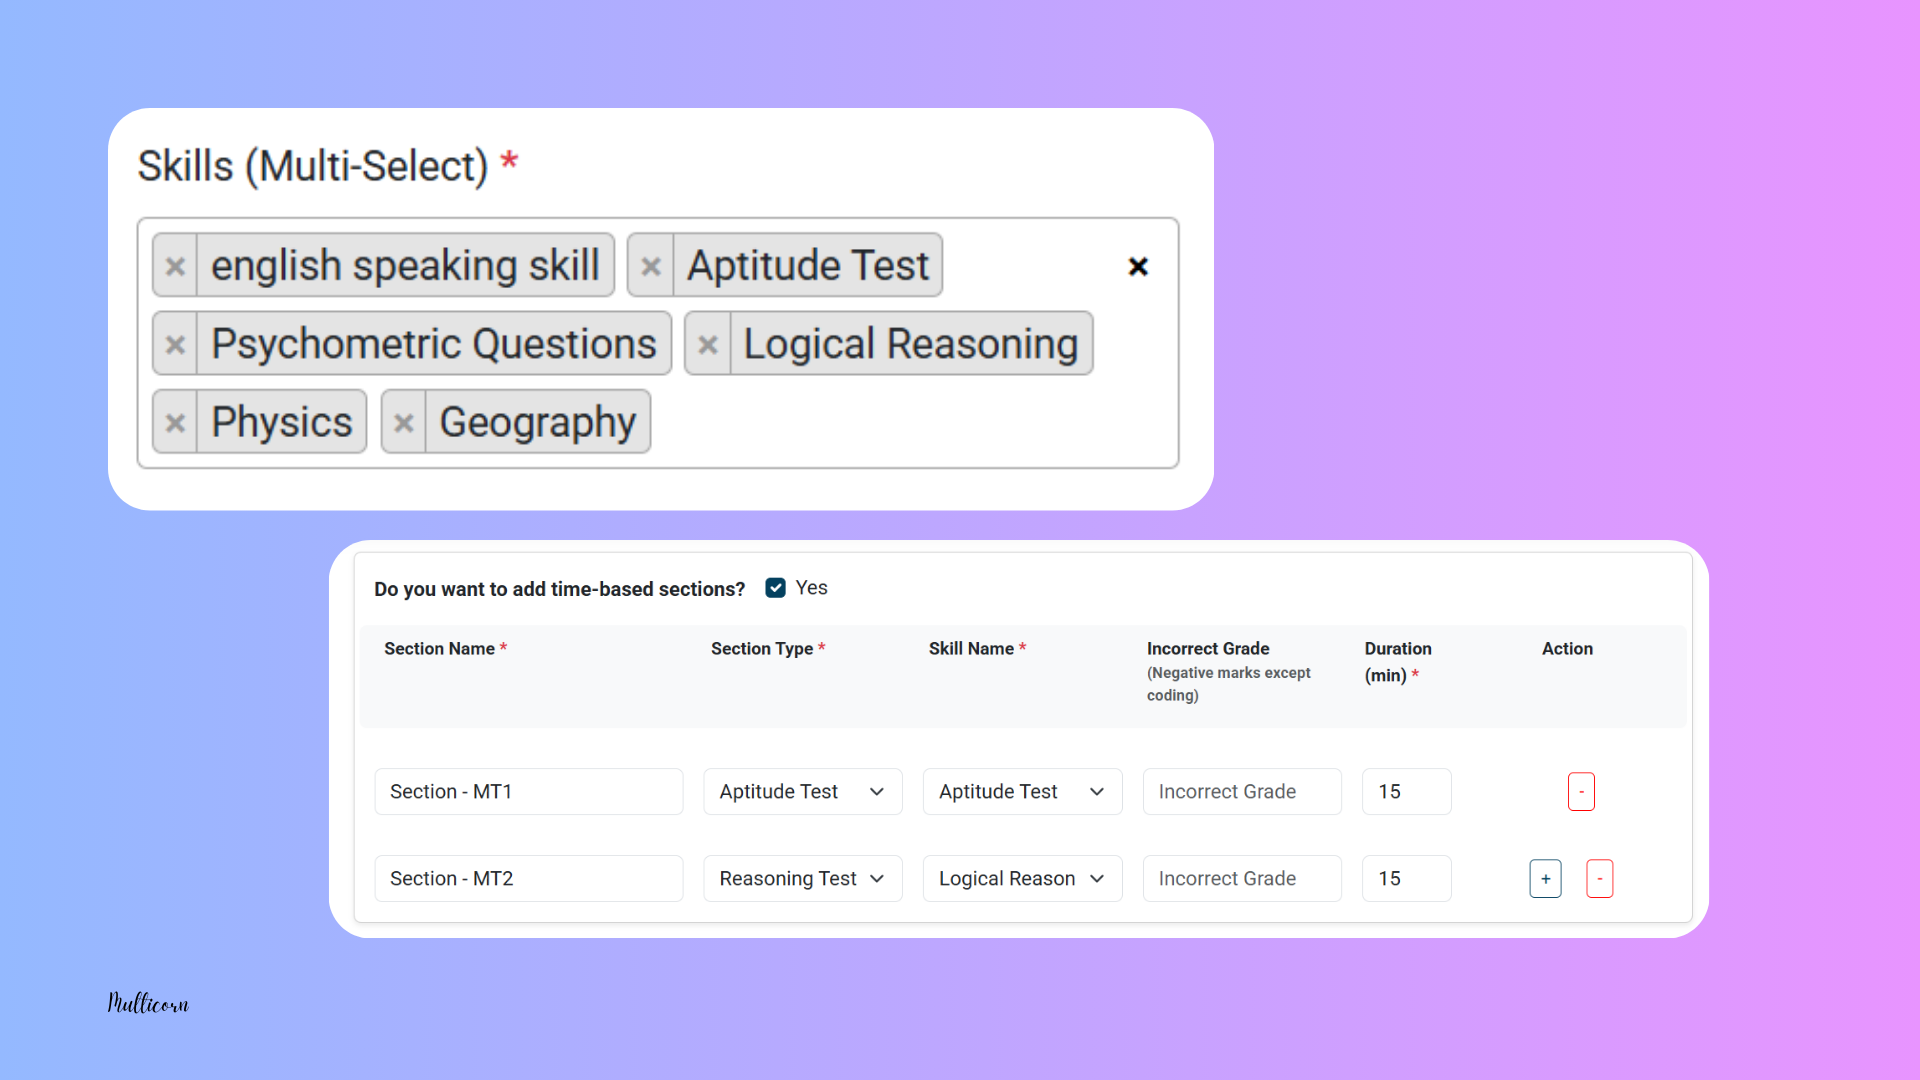This screenshot has height=1080, width=1920.
Task: Click the Section - MT2 name field
Action: point(528,879)
